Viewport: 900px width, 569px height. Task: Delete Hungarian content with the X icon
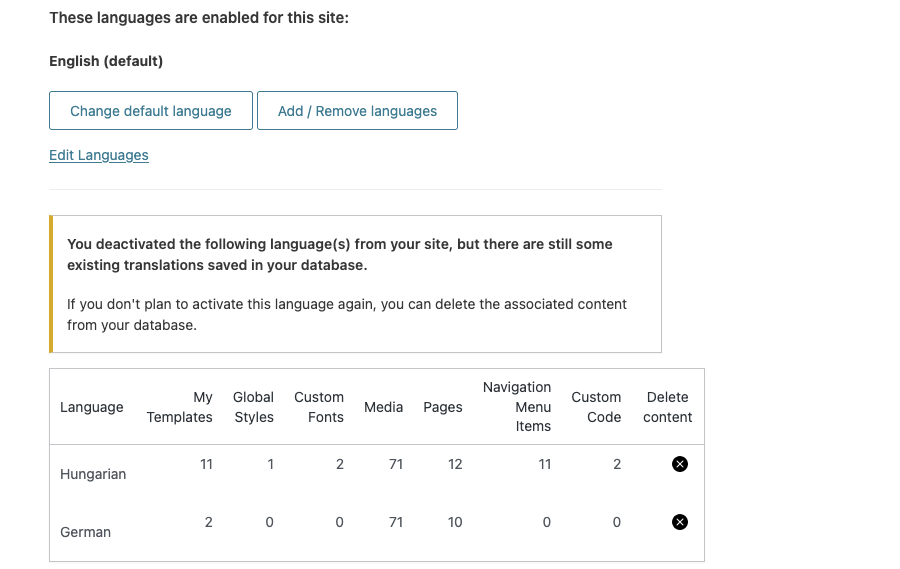pos(680,464)
